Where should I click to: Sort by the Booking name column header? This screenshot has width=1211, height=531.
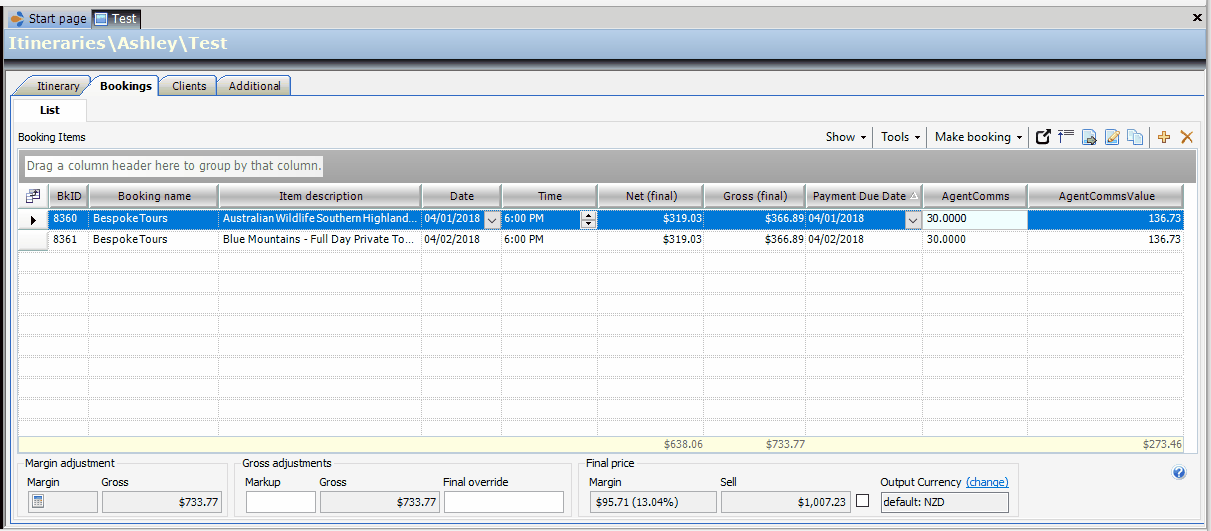[153, 196]
